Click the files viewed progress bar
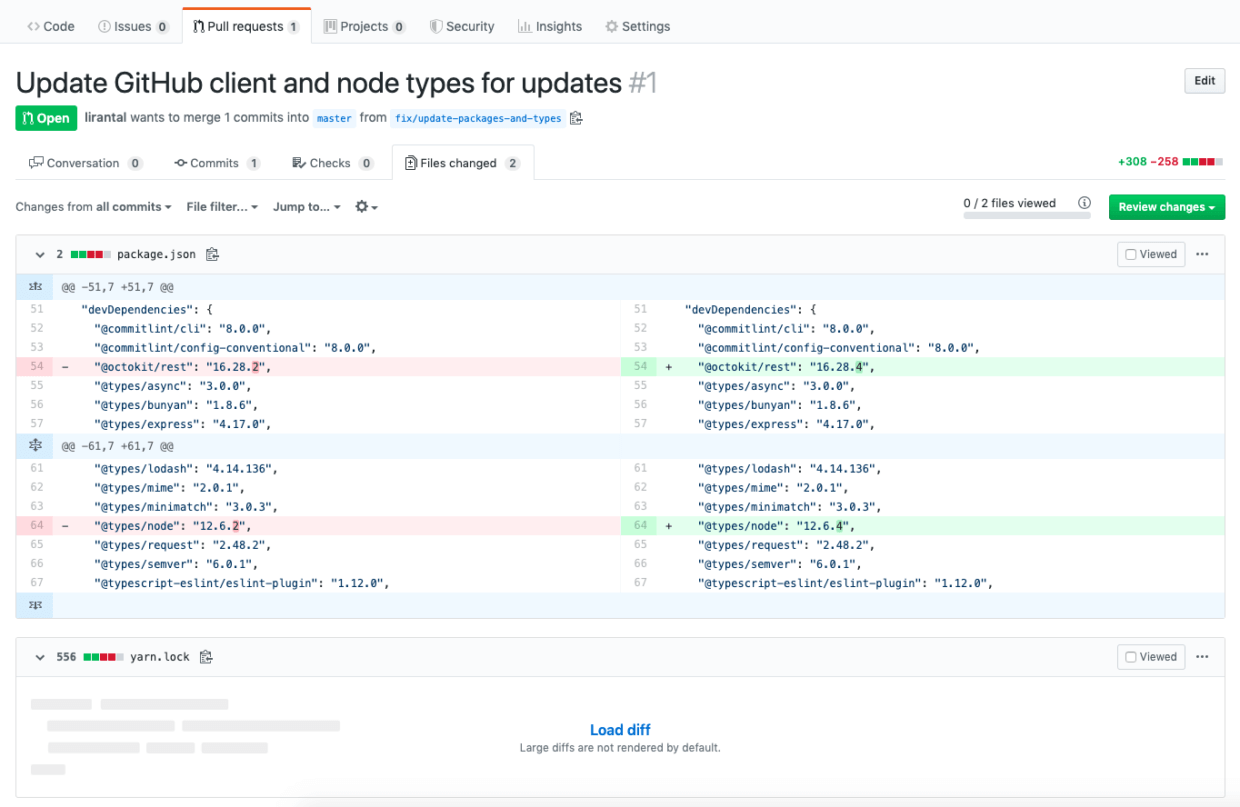Image resolution: width=1240 pixels, height=807 pixels. click(1026, 214)
